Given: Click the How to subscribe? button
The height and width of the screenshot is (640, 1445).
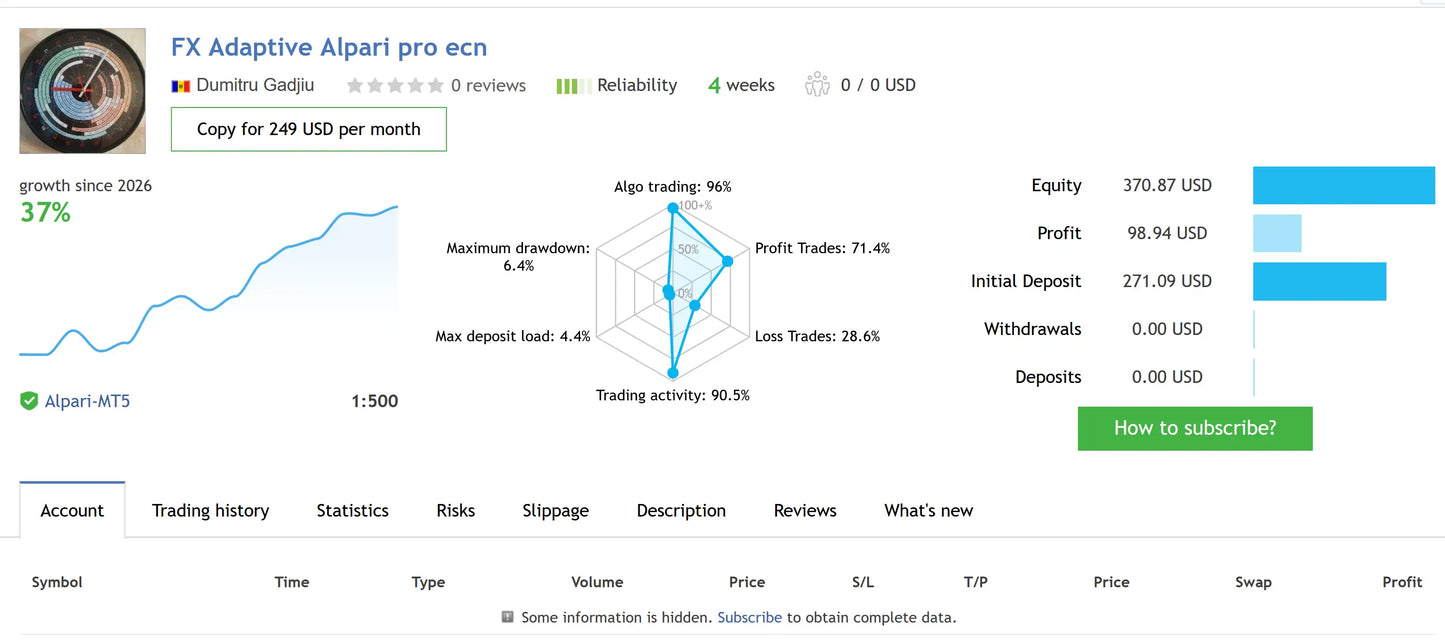Looking at the screenshot, I should click(x=1195, y=428).
